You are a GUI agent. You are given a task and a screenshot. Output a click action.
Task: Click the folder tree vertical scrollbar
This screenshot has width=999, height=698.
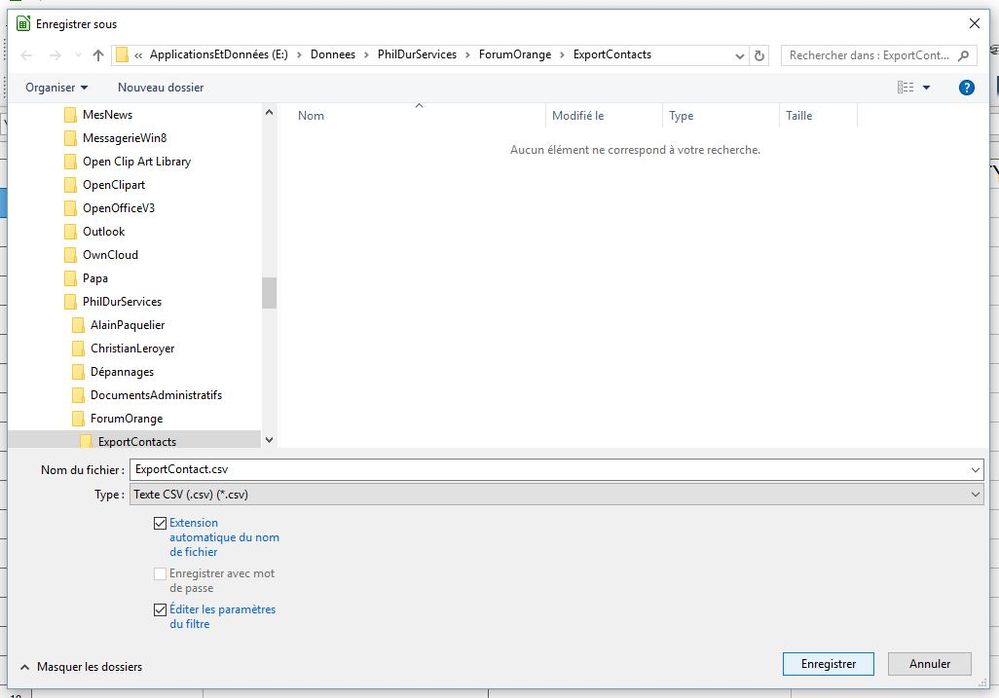pyautogui.click(x=269, y=292)
